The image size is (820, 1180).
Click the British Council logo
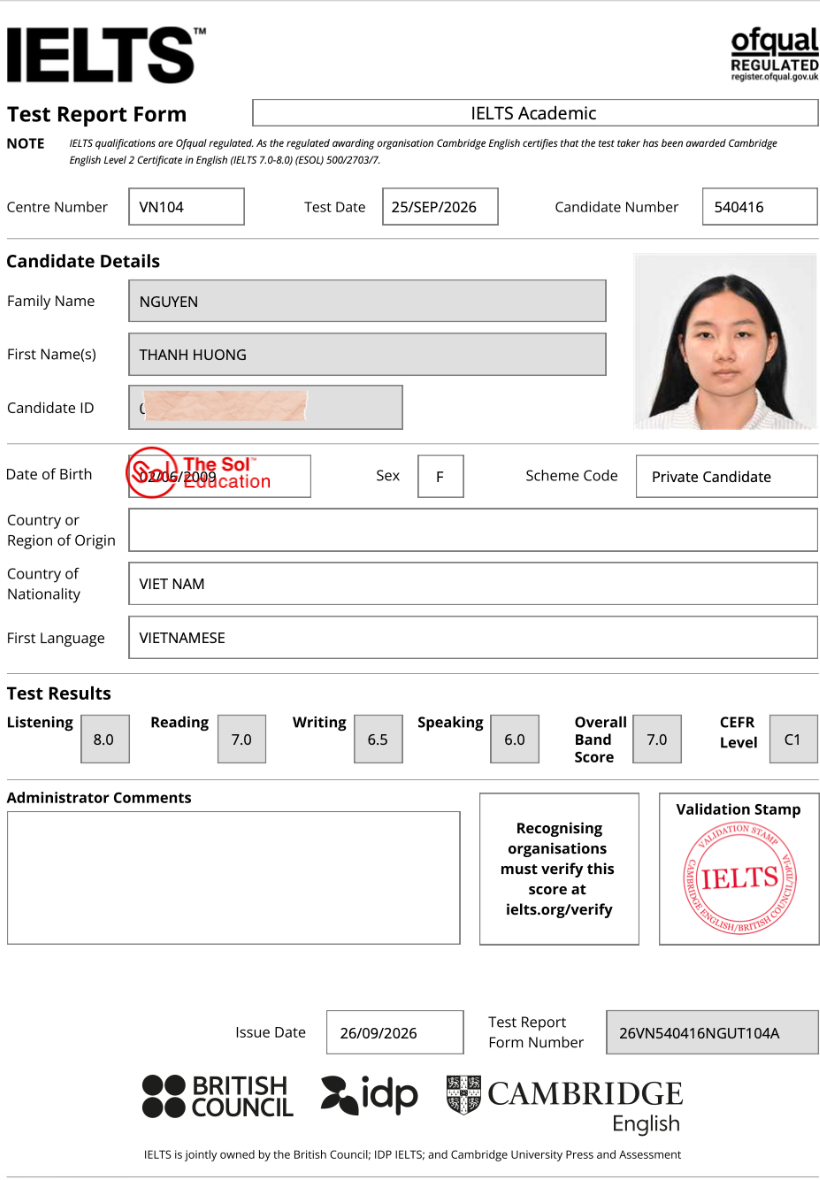[217, 1096]
